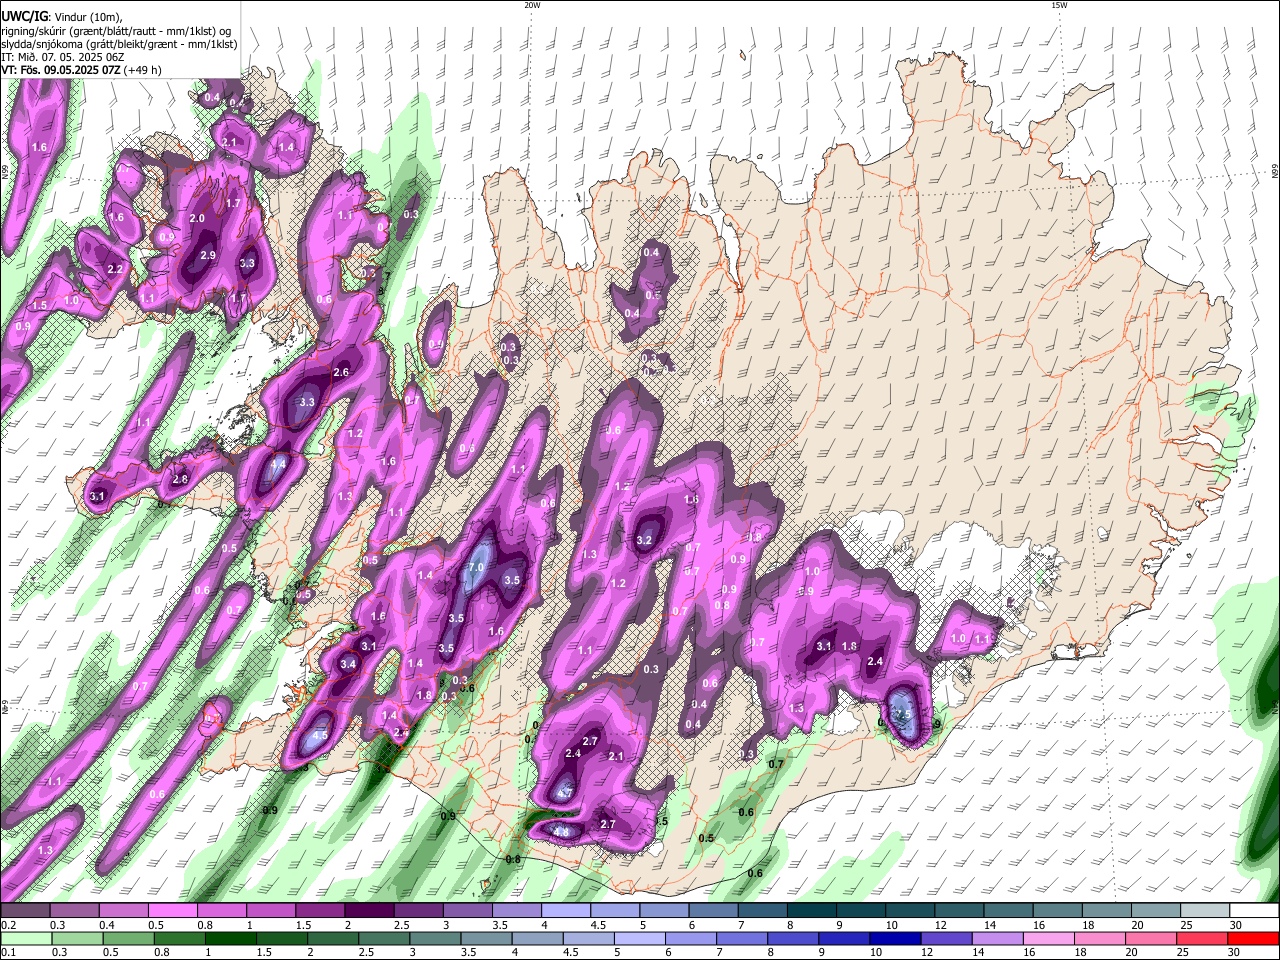The width and height of the screenshot is (1280, 960).
Task: Click the '7.0' precipitation value on the map
Action: 476,567
